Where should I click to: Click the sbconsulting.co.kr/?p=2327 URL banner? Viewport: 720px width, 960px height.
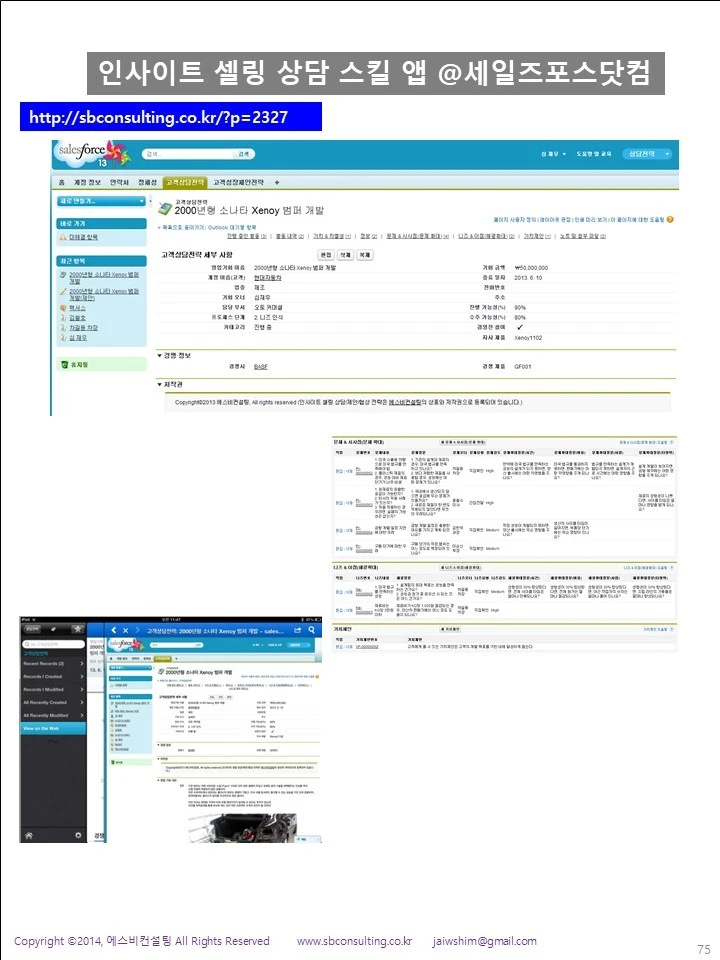coord(171,117)
